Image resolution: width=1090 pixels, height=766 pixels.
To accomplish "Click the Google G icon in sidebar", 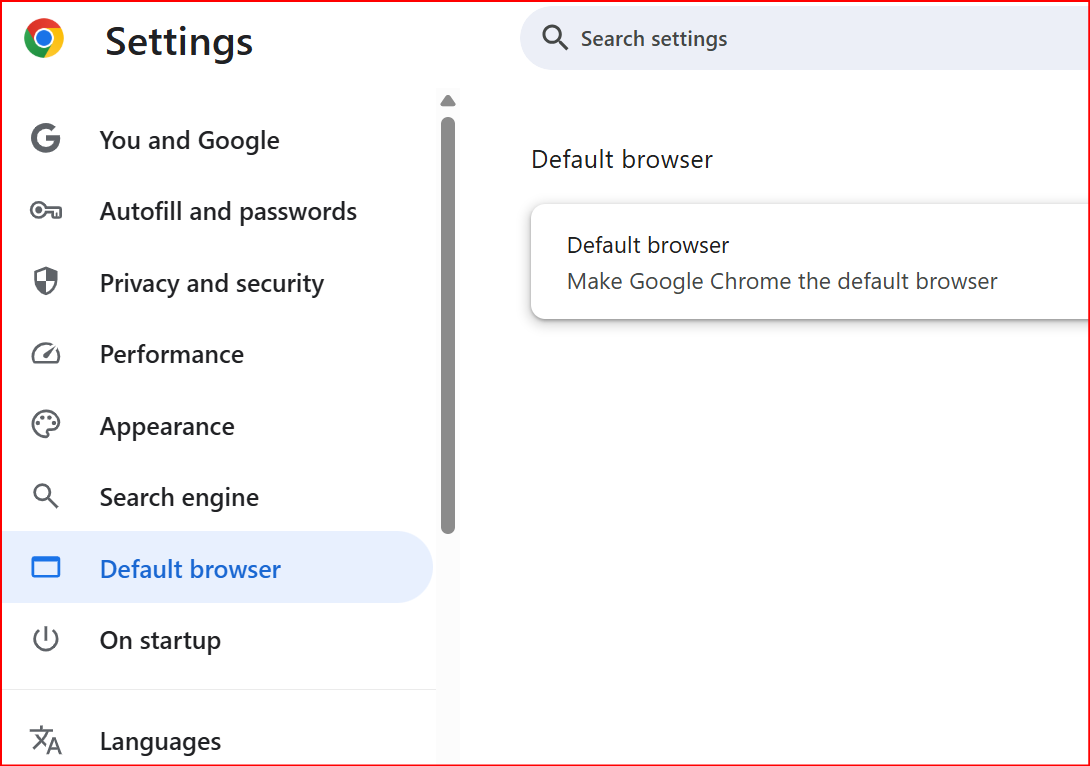I will tap(46, 139).
